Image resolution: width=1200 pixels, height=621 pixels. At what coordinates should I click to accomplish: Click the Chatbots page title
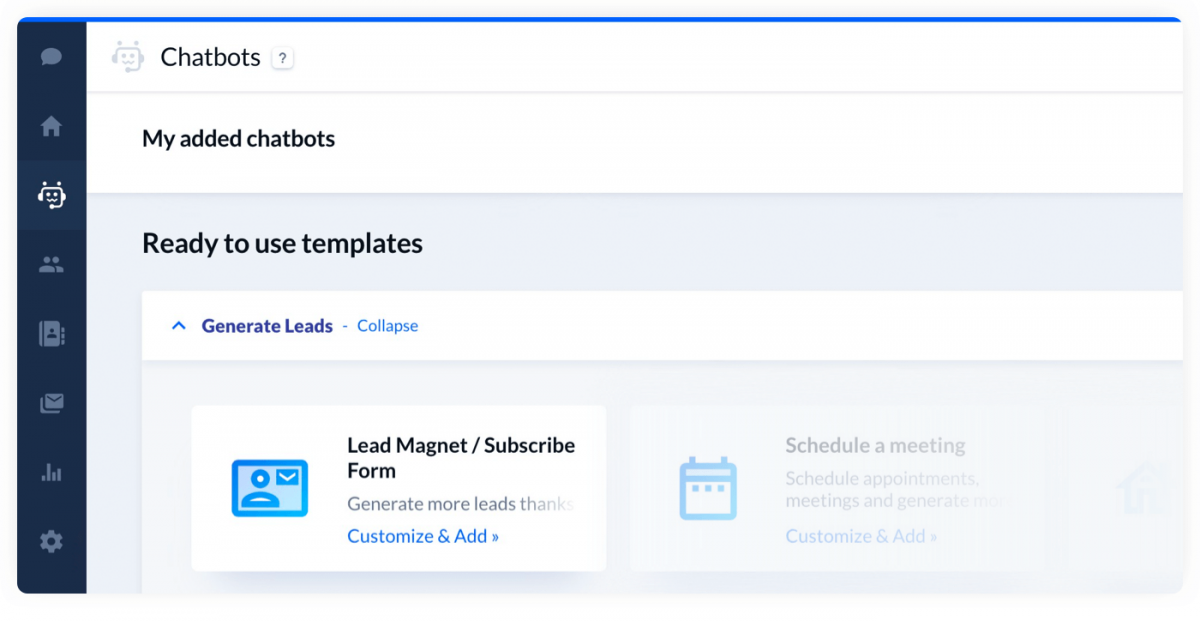pos(210,57)
